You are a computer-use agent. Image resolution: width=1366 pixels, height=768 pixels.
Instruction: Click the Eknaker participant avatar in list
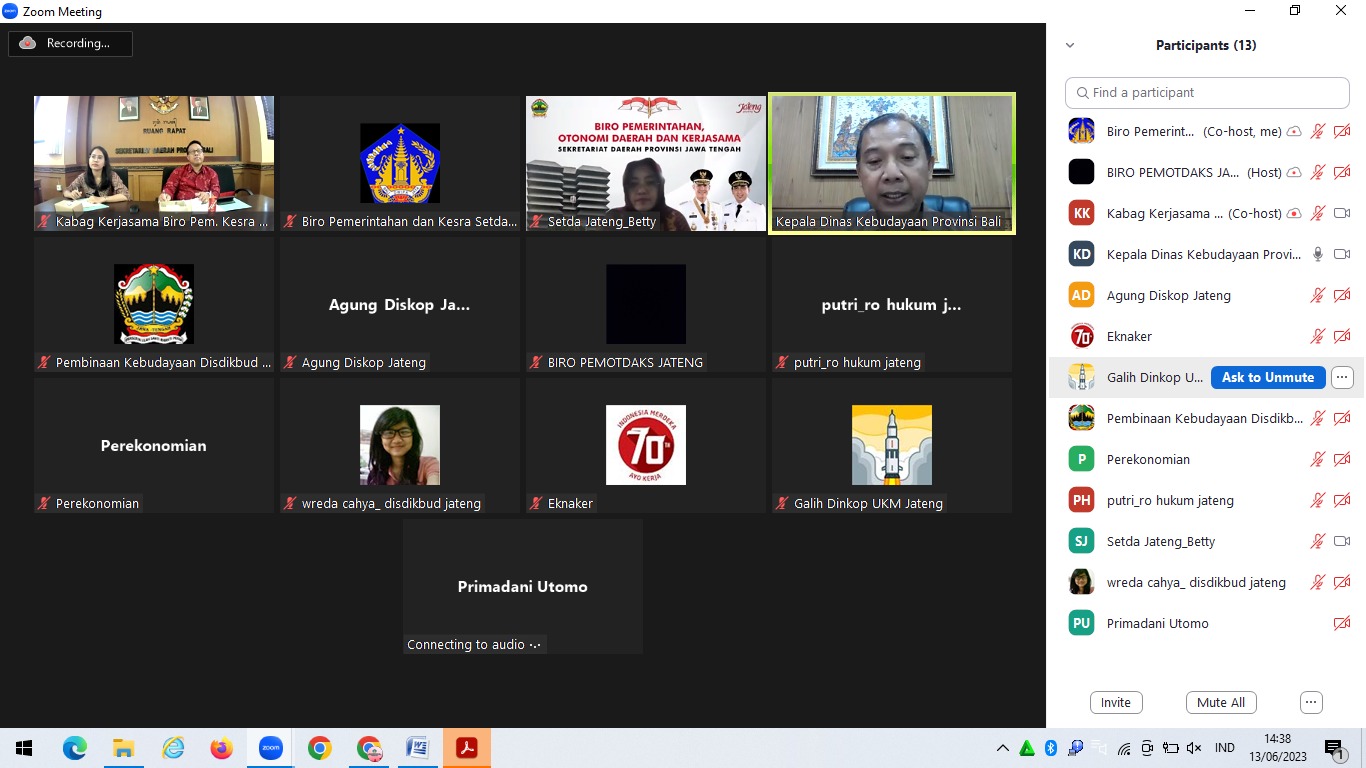(1081, 336)
